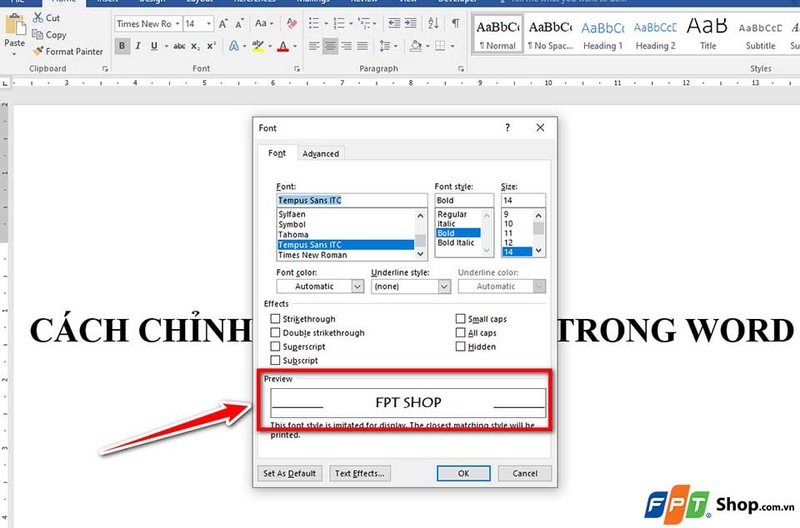Open Change Case (Aa) dropdown

click(264, 23)
